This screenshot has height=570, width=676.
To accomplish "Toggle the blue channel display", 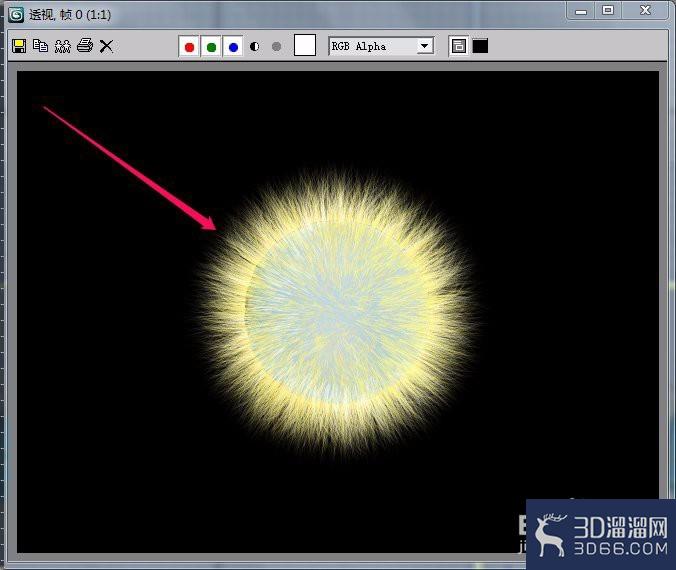I will pyautogui.click(x=233, y=47).
